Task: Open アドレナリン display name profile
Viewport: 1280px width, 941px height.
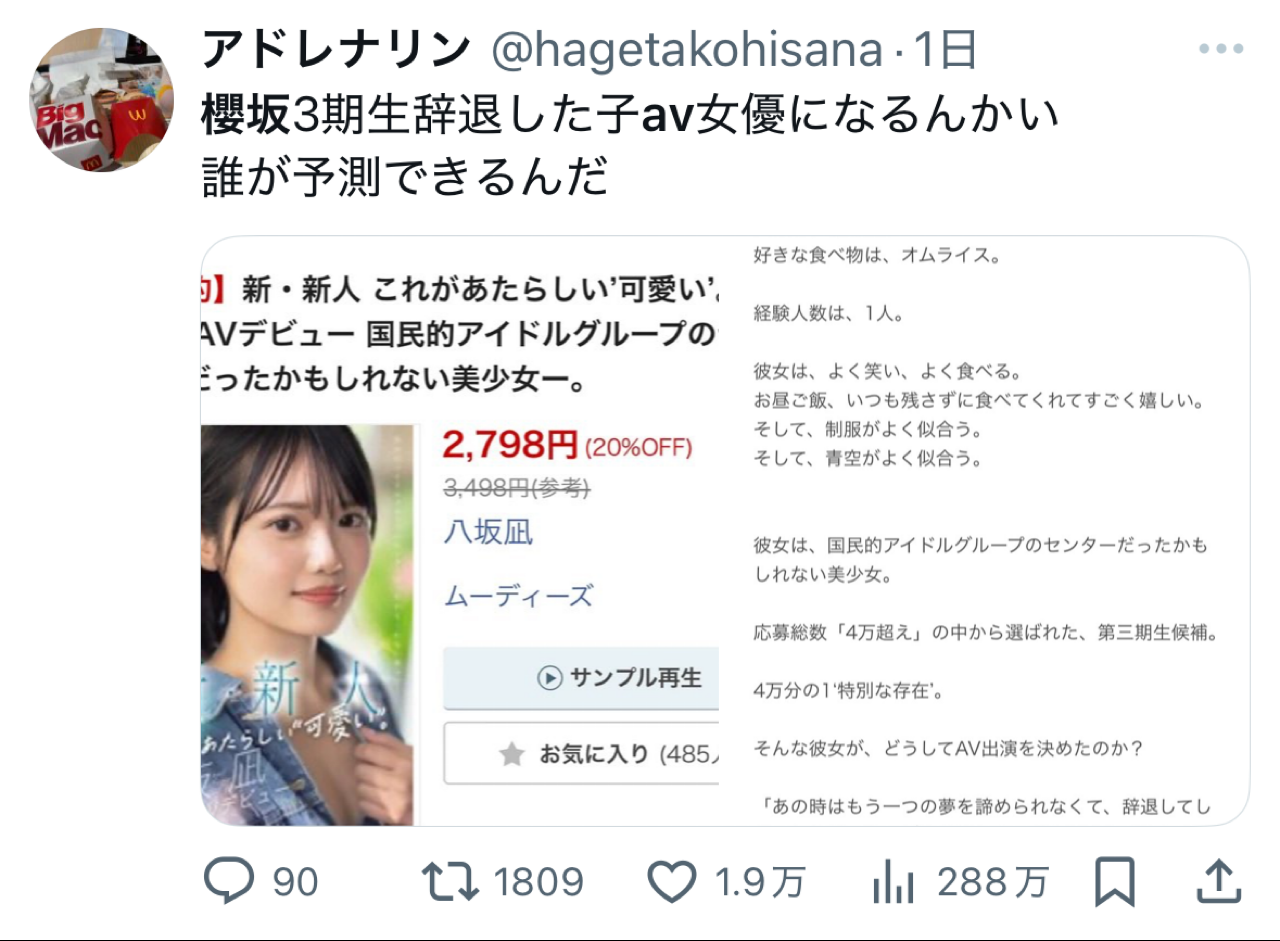Action: point(336,50)
